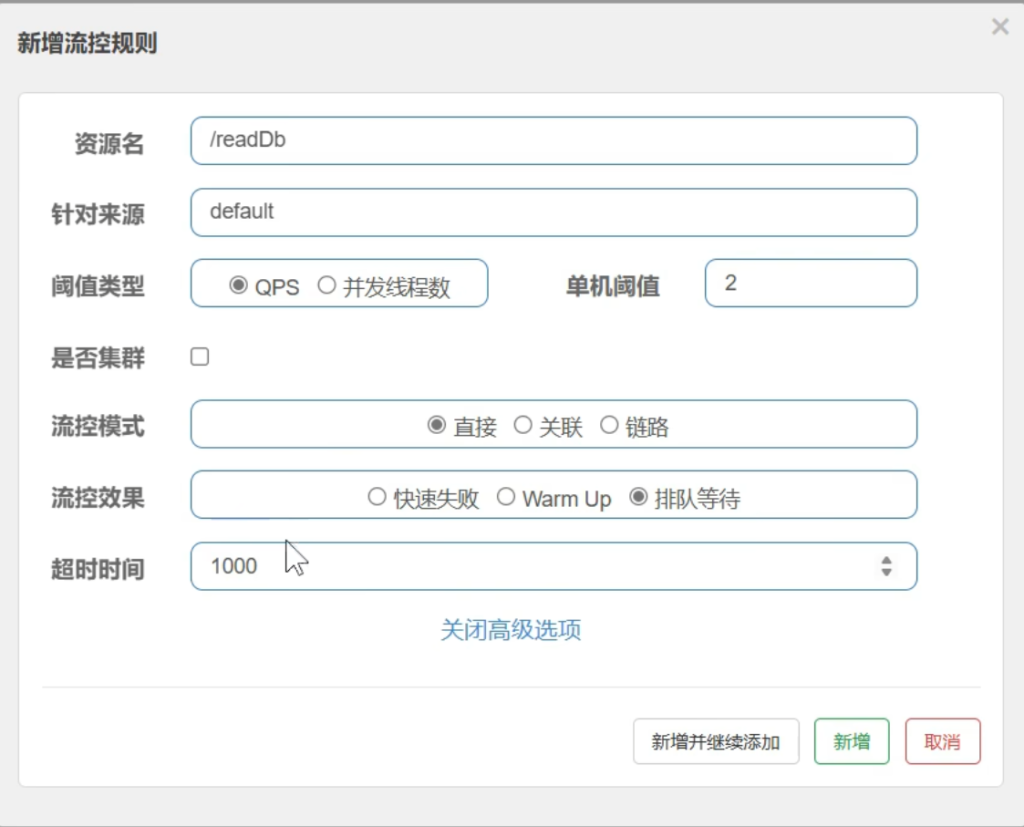Click 新增并继续添加 button

(716, 742)
